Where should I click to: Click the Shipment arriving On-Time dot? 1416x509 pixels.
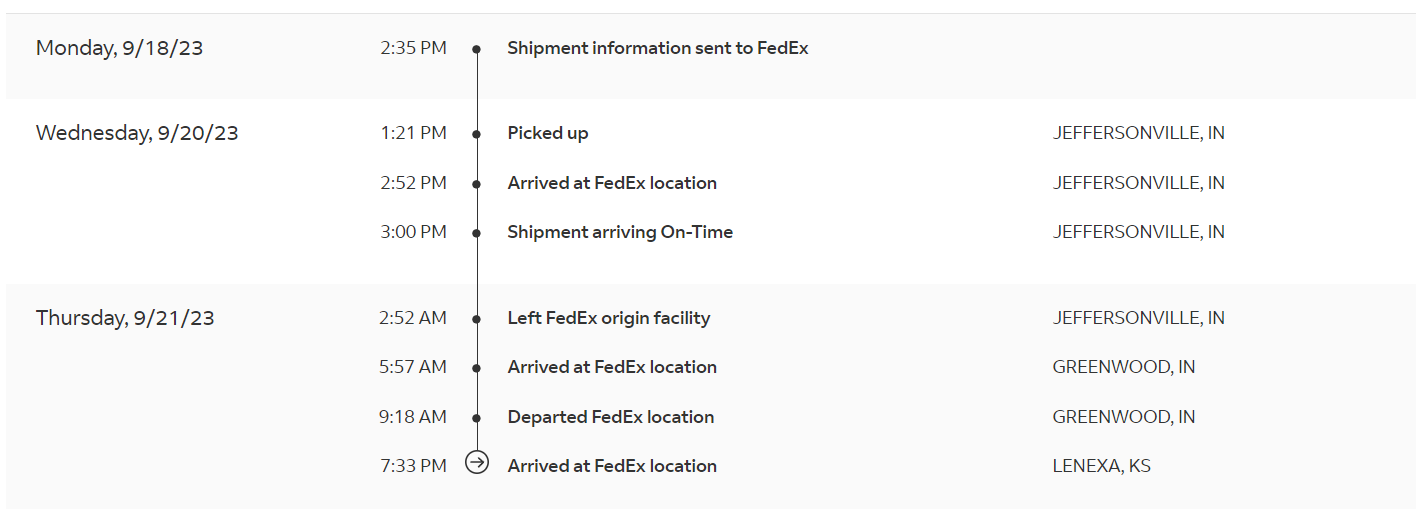[477, 232]
